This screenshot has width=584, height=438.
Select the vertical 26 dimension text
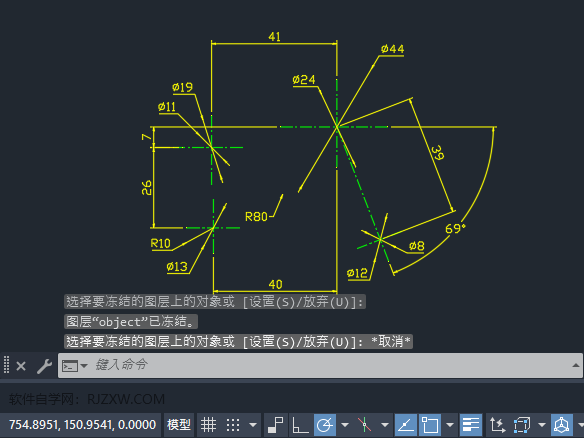point(146,188)
